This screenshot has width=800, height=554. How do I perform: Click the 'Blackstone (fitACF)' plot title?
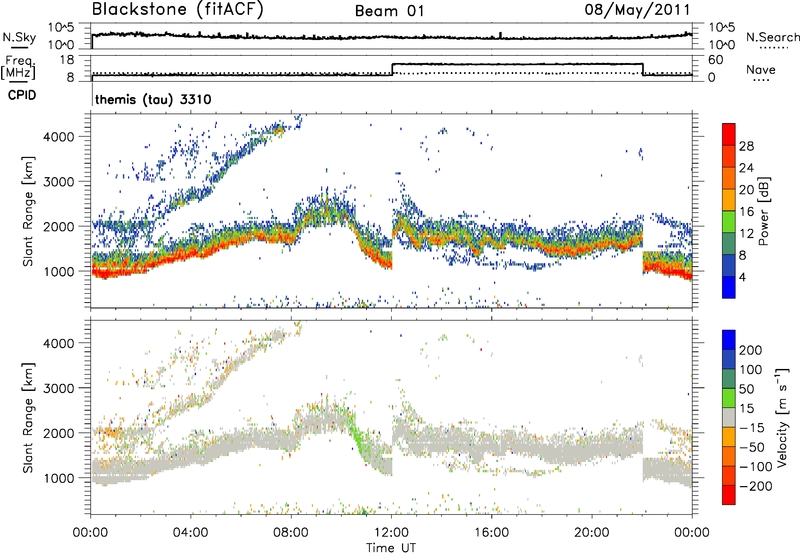click(178, 9)
